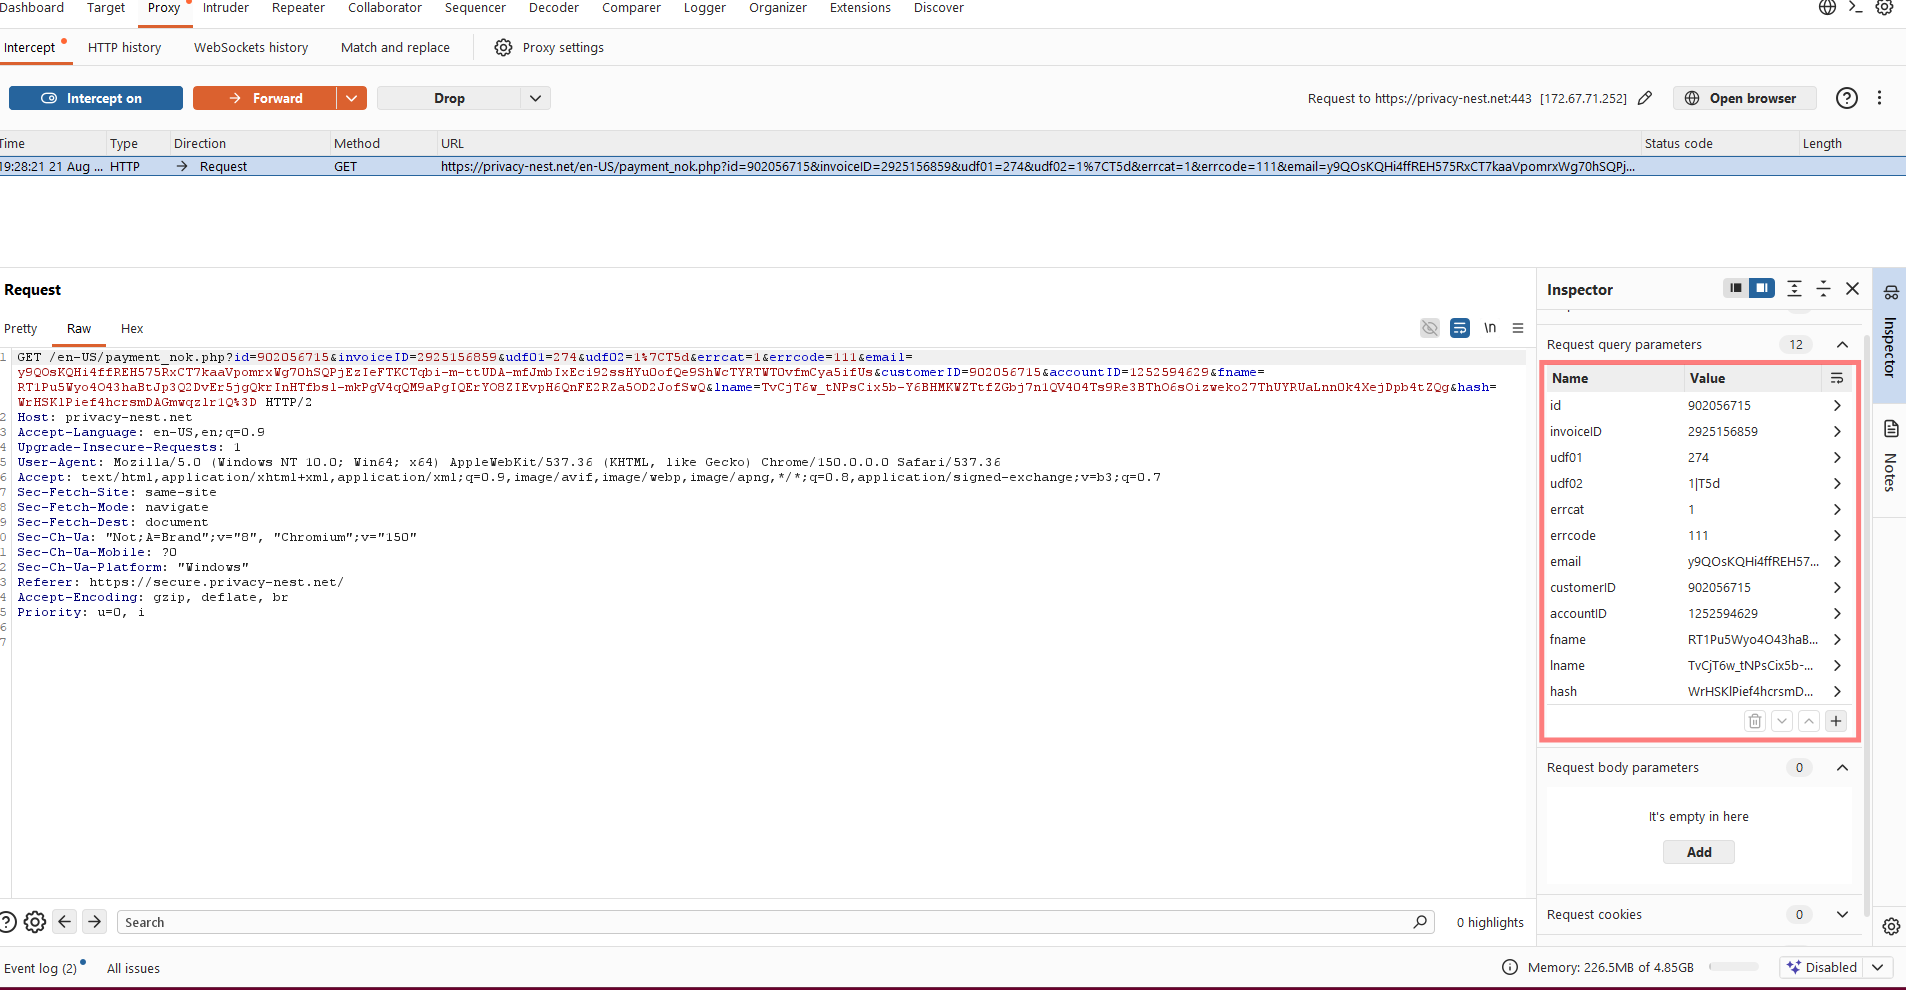
Task: Select the Hex view tab
Action: (132, 328)
